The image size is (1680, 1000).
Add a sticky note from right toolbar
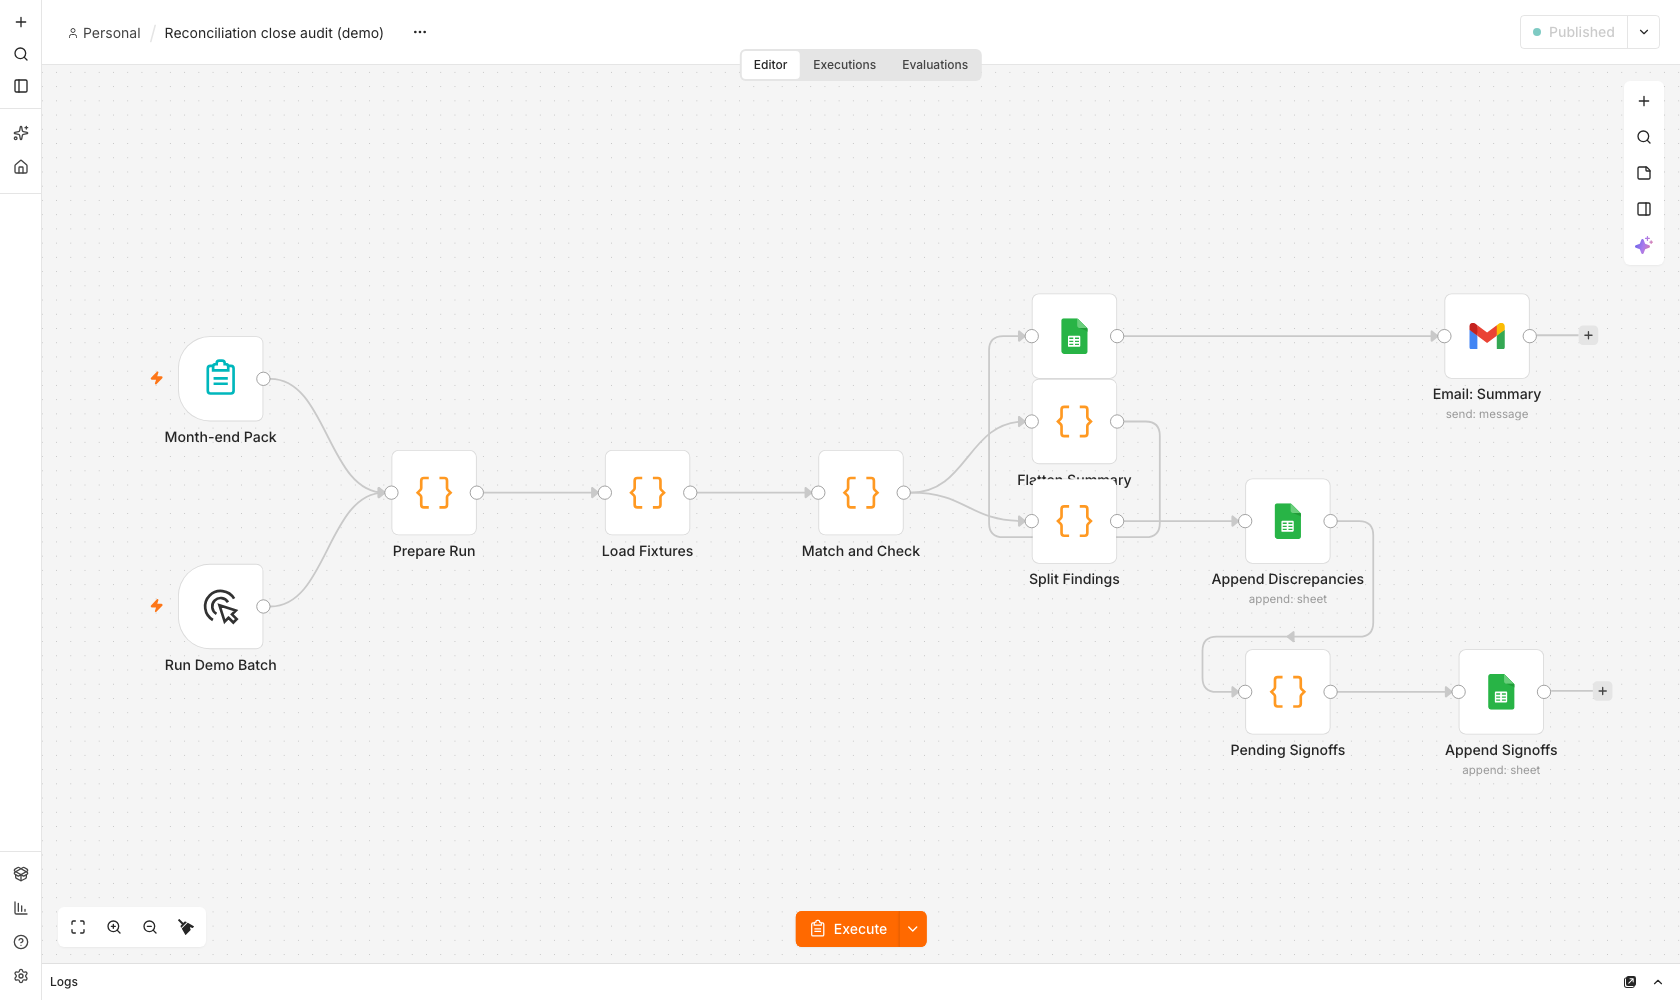click(1644, 173)
